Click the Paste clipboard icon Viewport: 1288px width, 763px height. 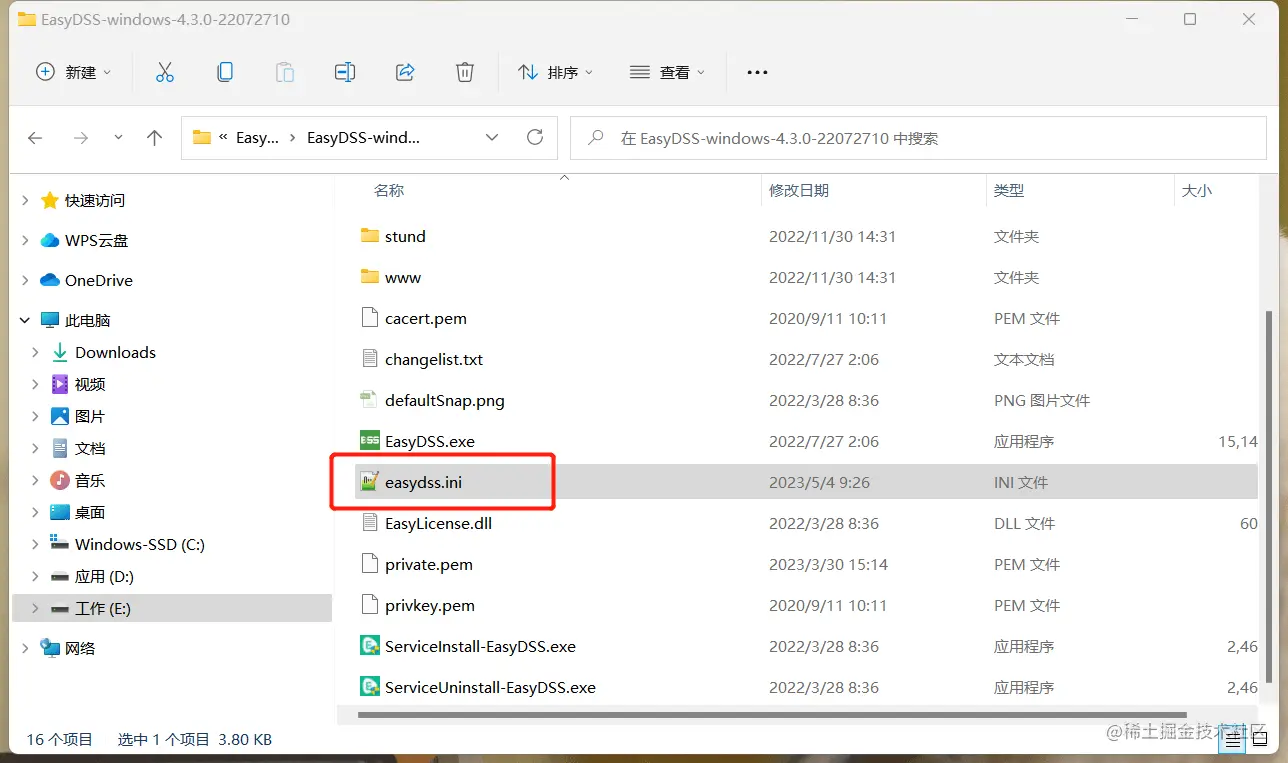[x=285, y=72]
